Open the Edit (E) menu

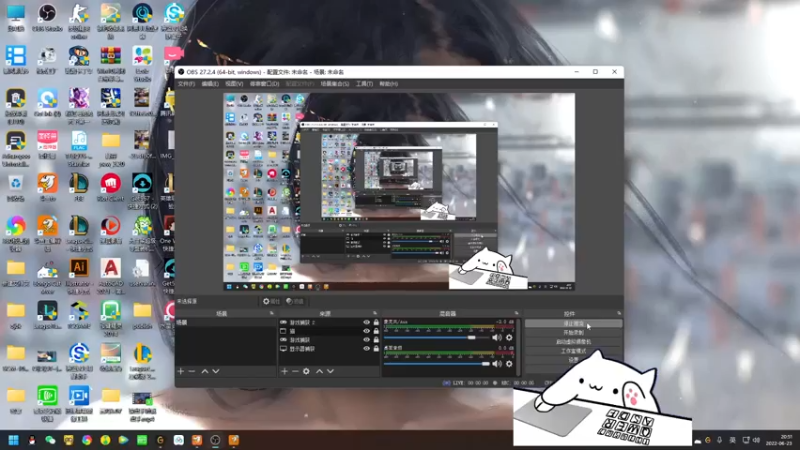click(210, 84)
